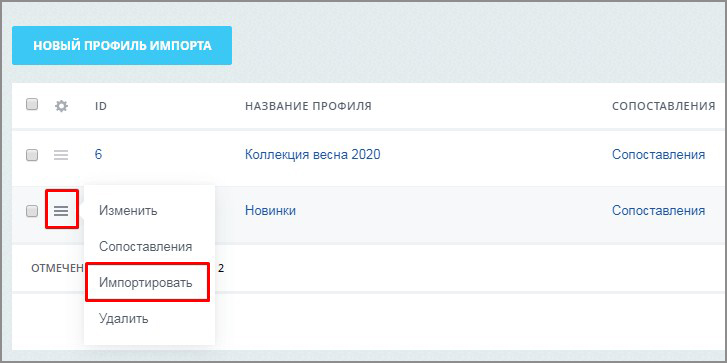Choose Удалить from the dropdown menu
Image resolution: width=727 pixels, height=363 pixels.
pos(123,318)
